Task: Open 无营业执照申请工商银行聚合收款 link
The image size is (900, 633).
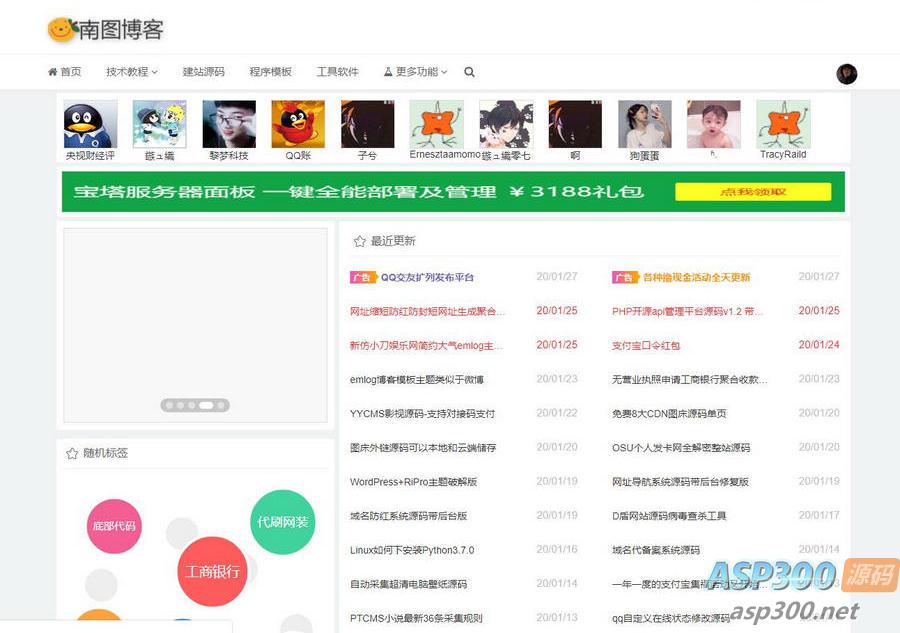Action: (689, 379)
